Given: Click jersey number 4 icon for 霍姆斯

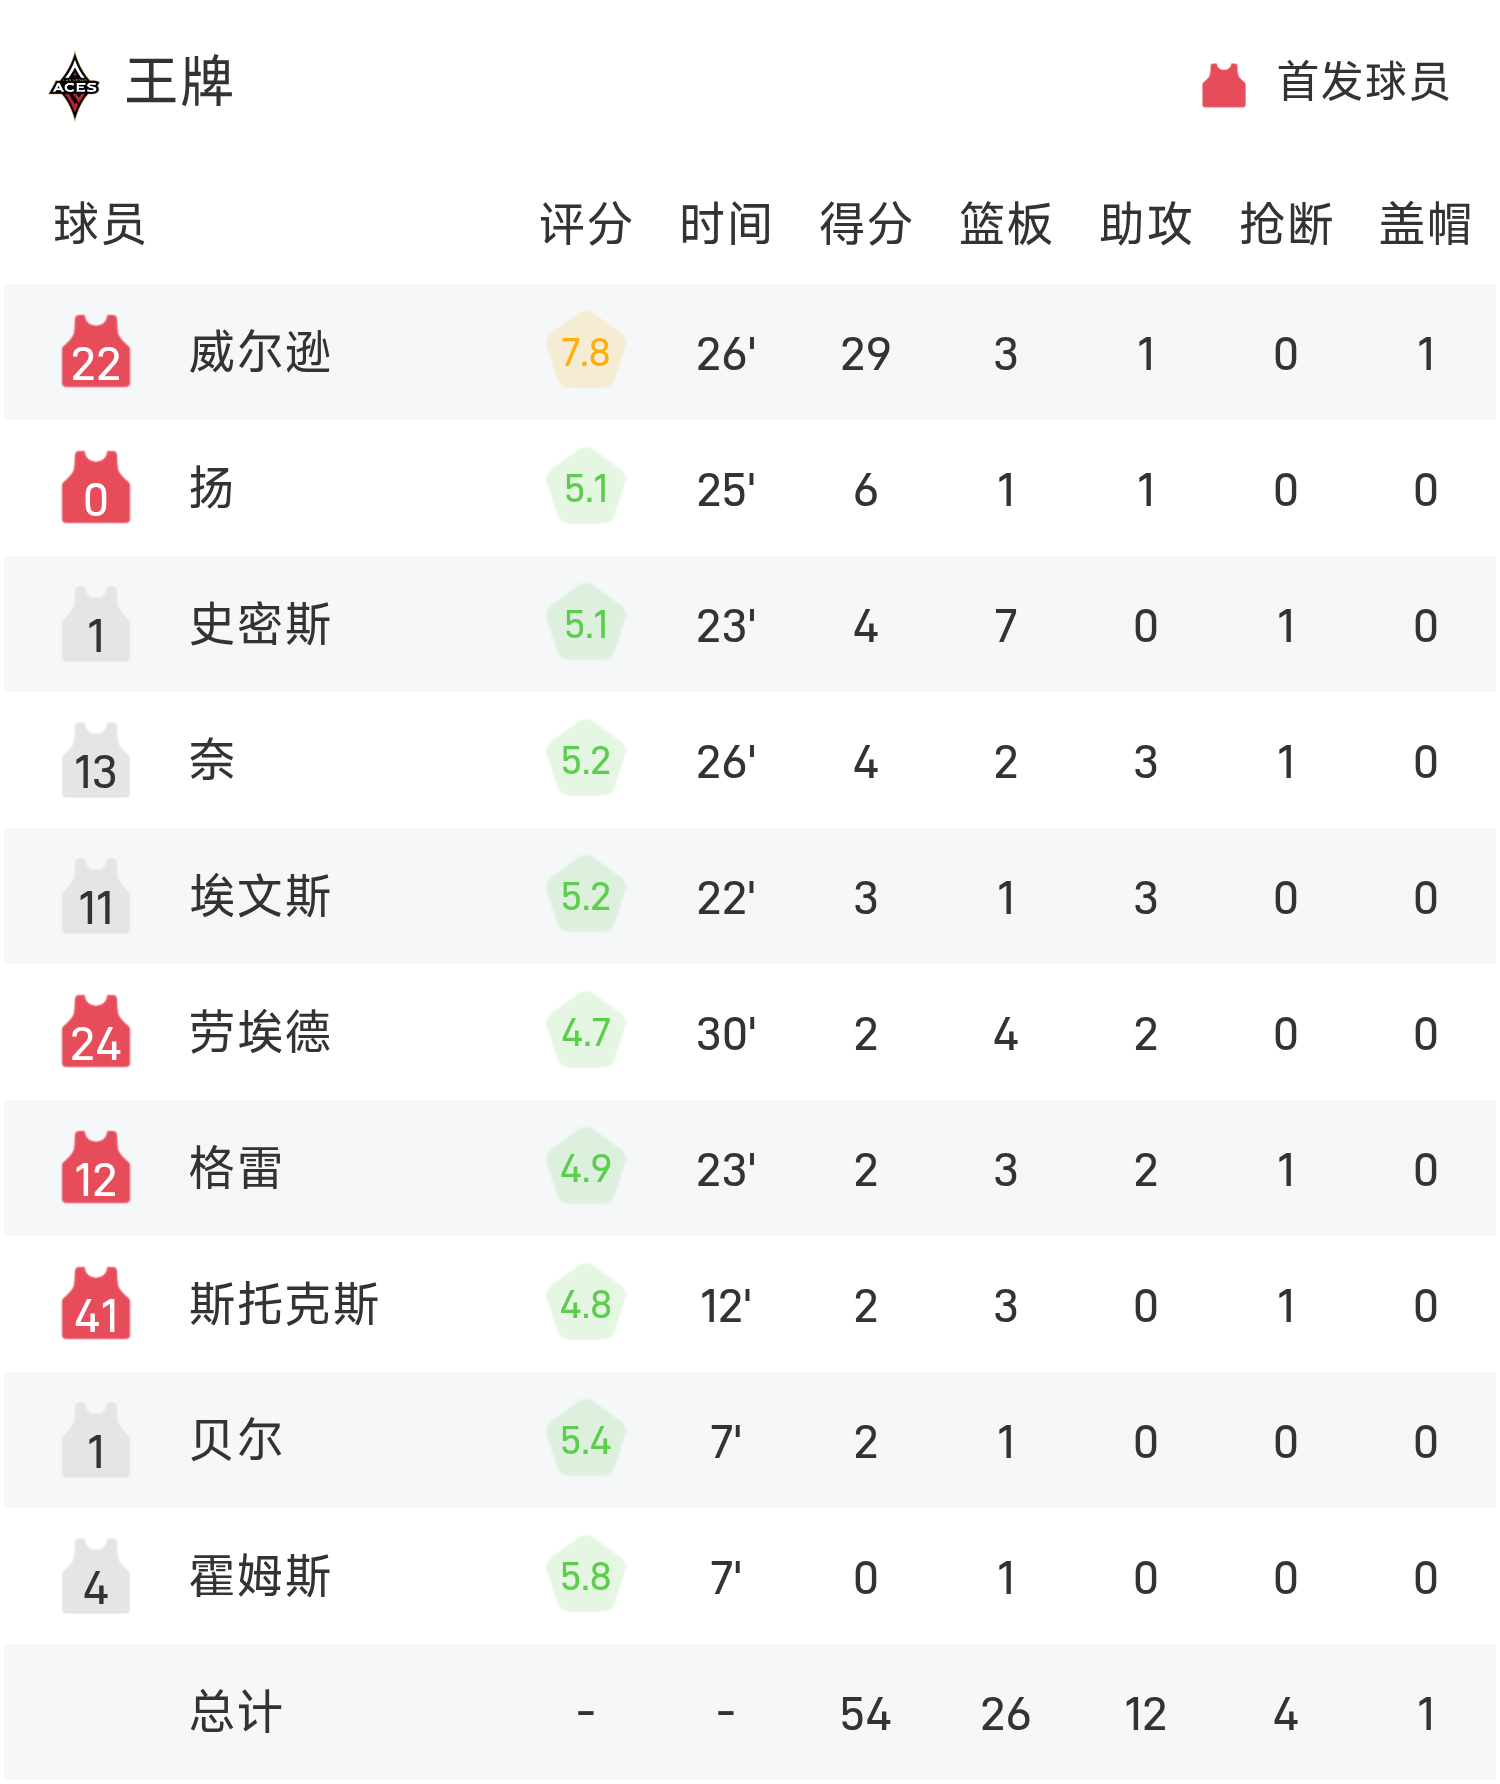Looking at the screenshot, I should [x=96, y=1576].
